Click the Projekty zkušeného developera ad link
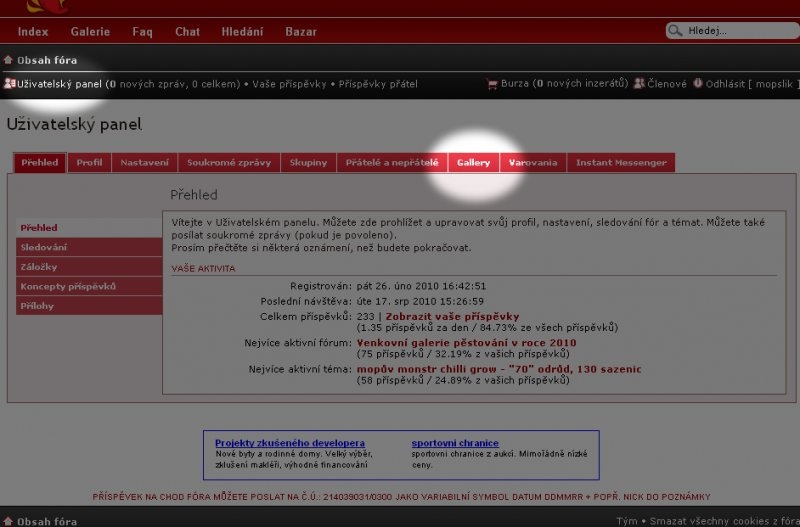 pyautogui.click(x=290, y=443)
